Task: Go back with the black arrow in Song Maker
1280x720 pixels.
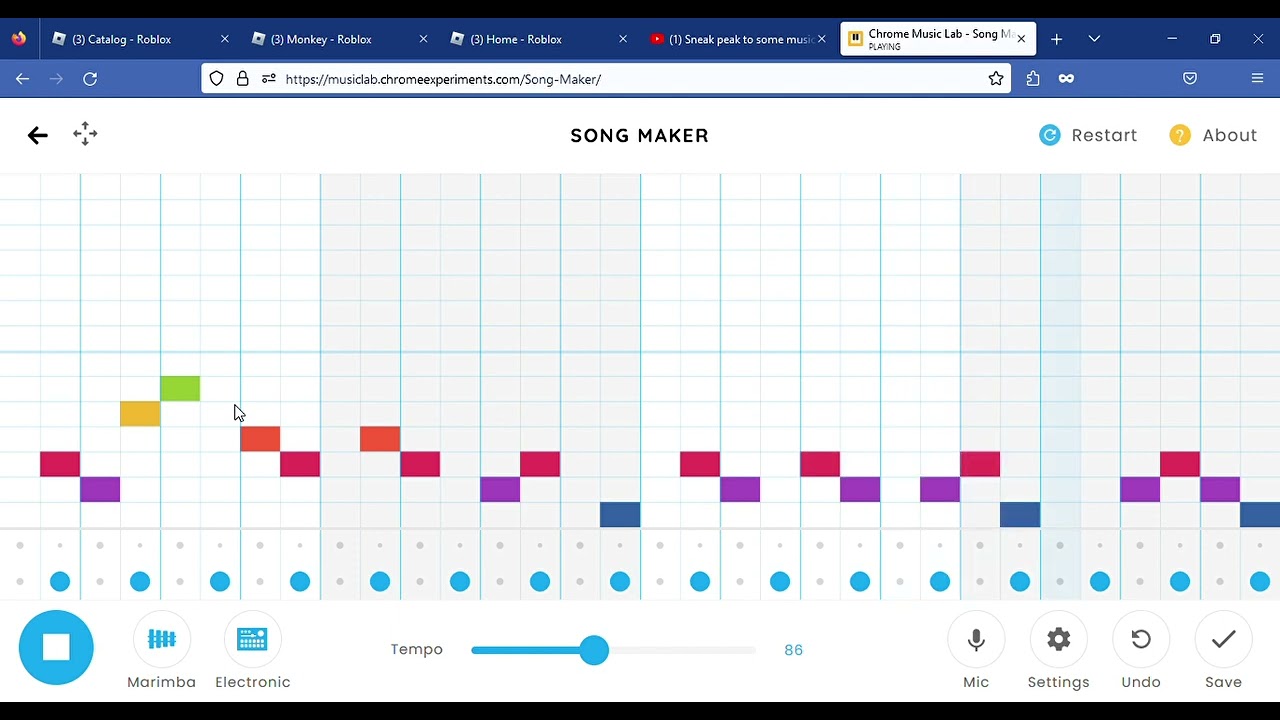Action: click(37, 135)
